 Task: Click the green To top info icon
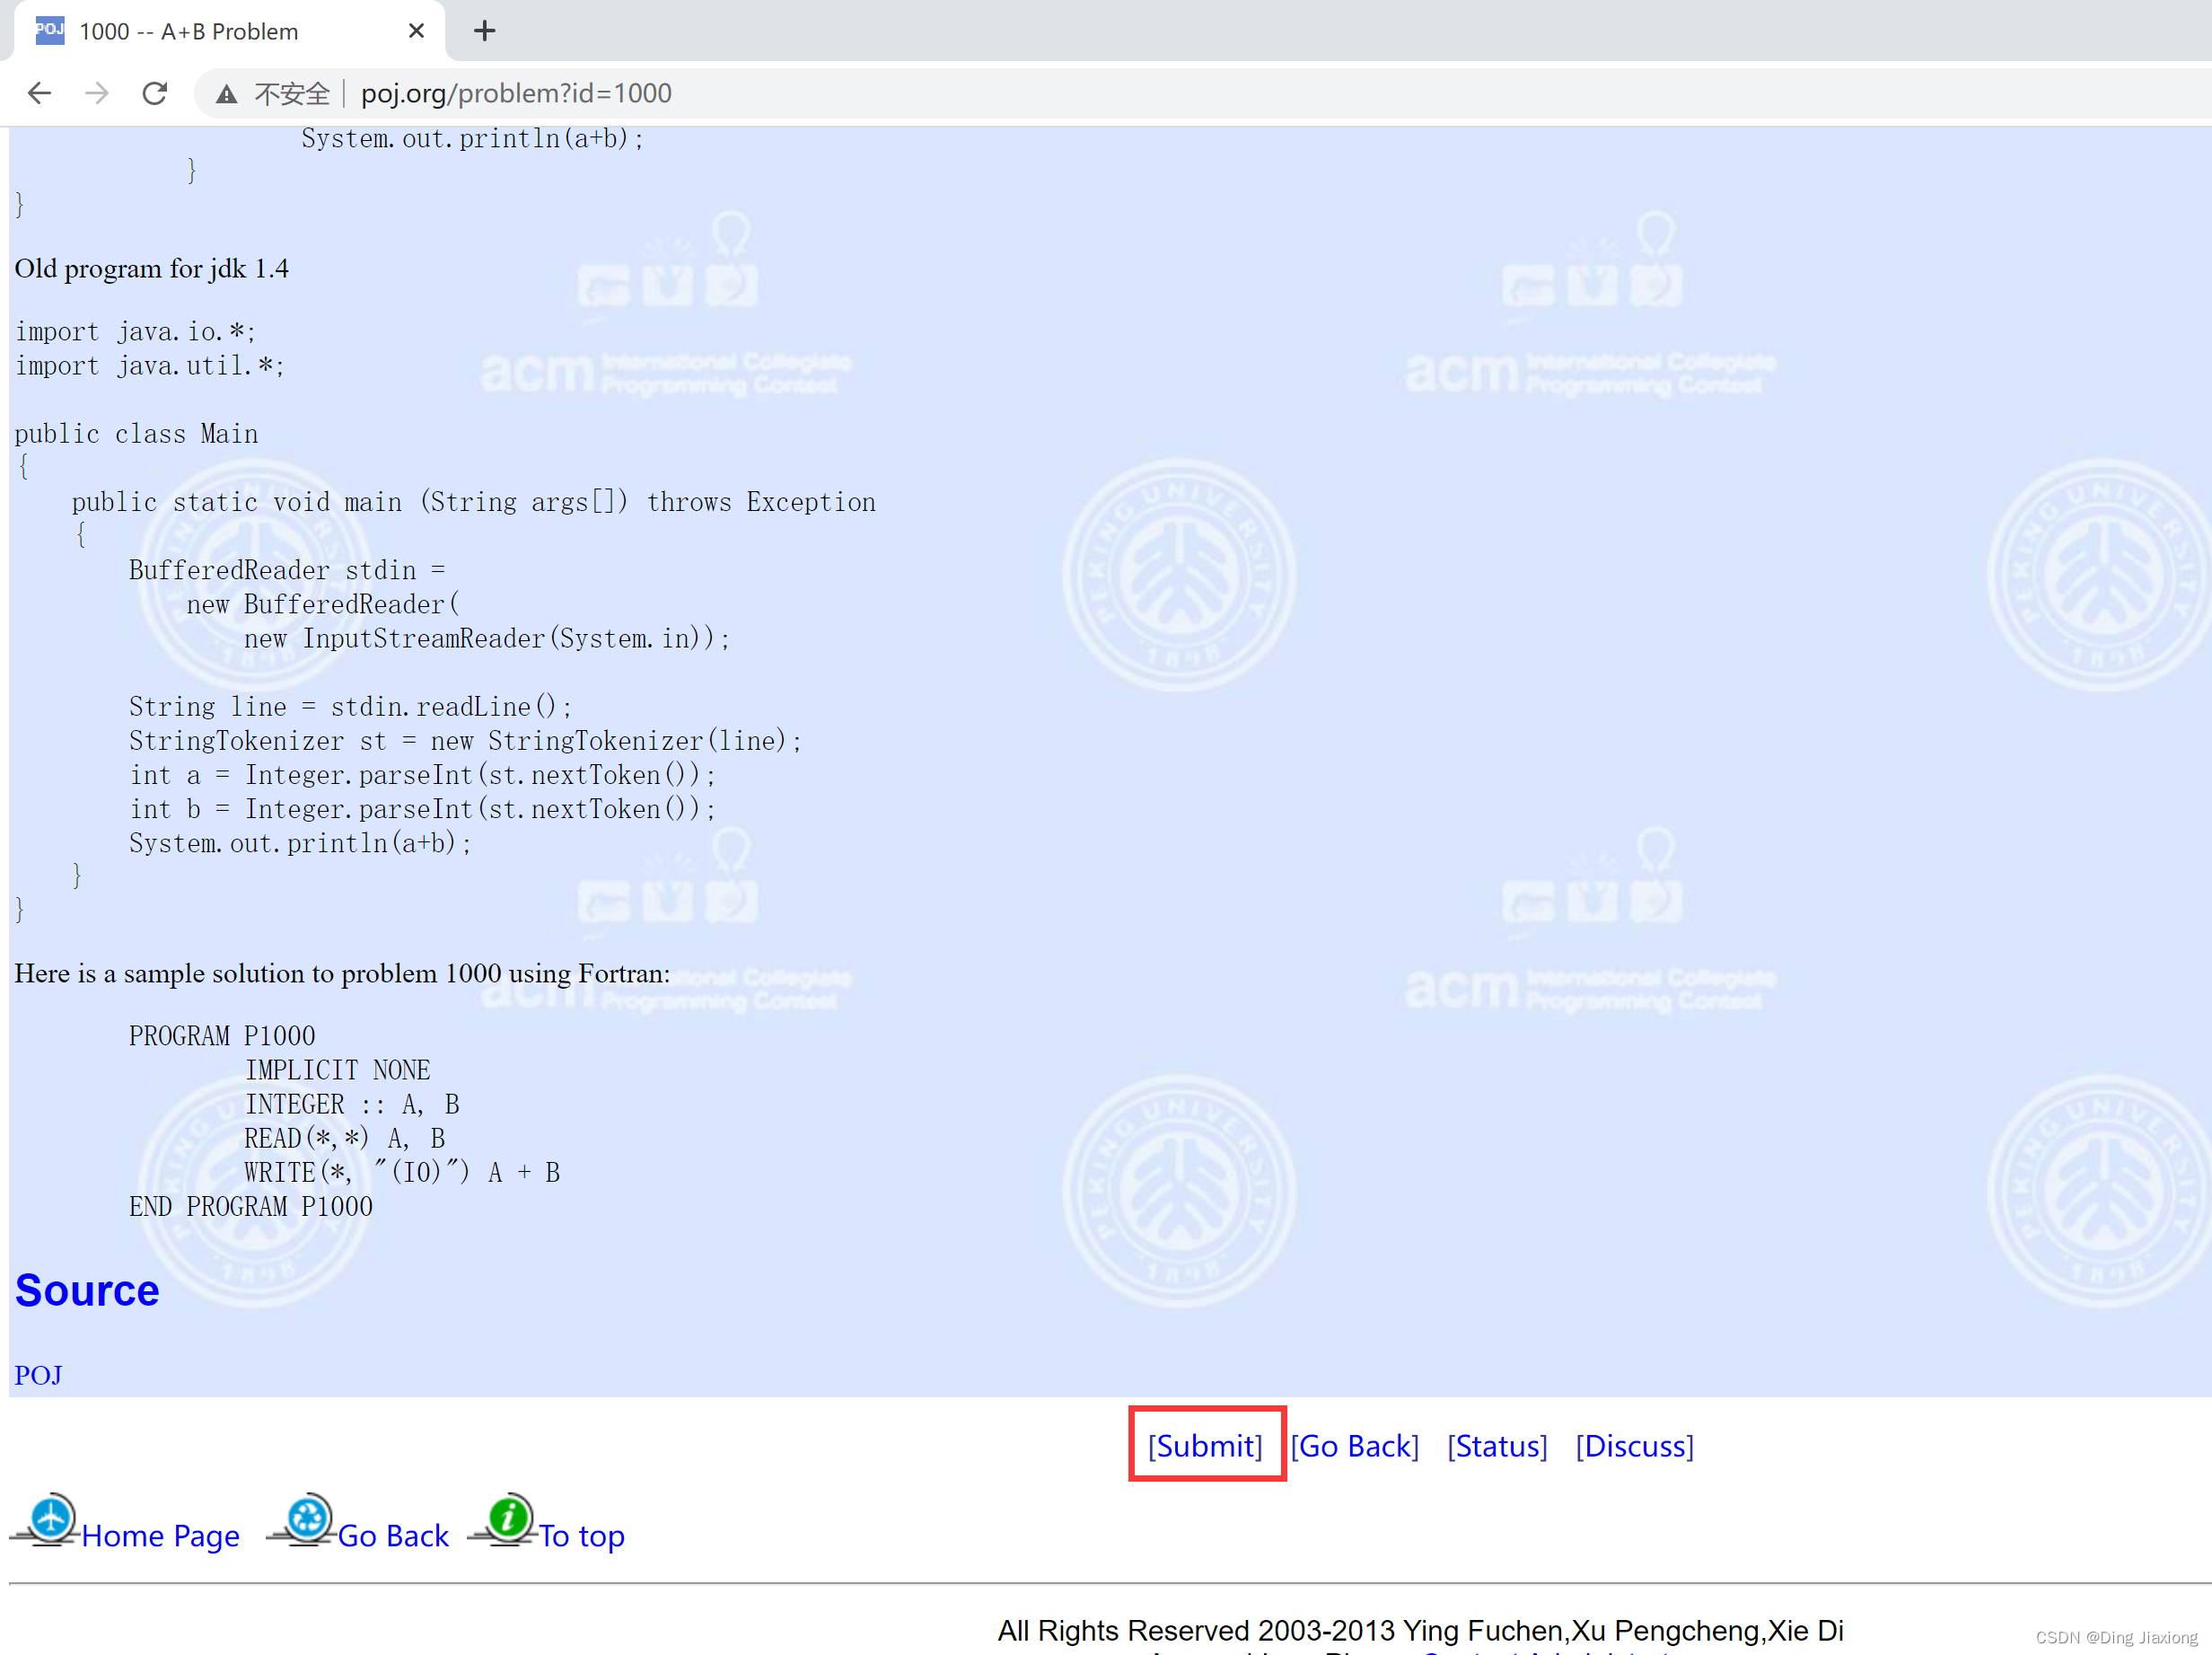click(509, 1519)
